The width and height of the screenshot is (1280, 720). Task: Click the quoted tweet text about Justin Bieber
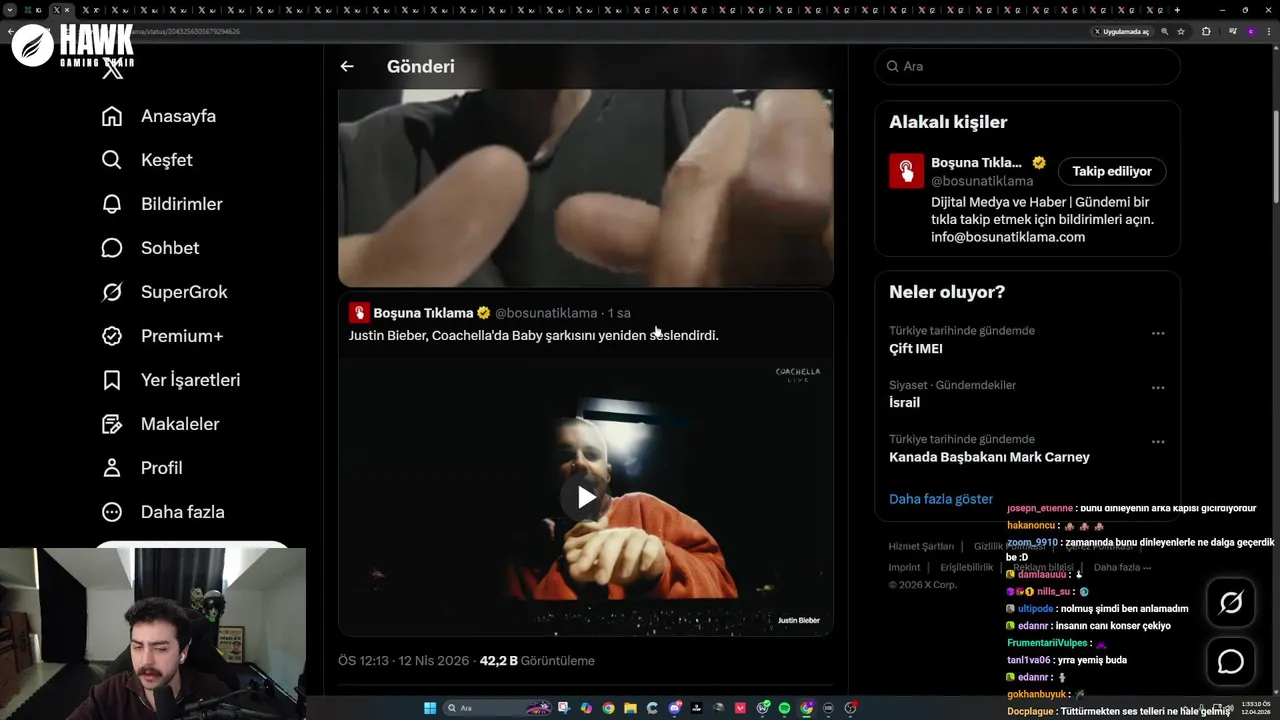[534, 336]
